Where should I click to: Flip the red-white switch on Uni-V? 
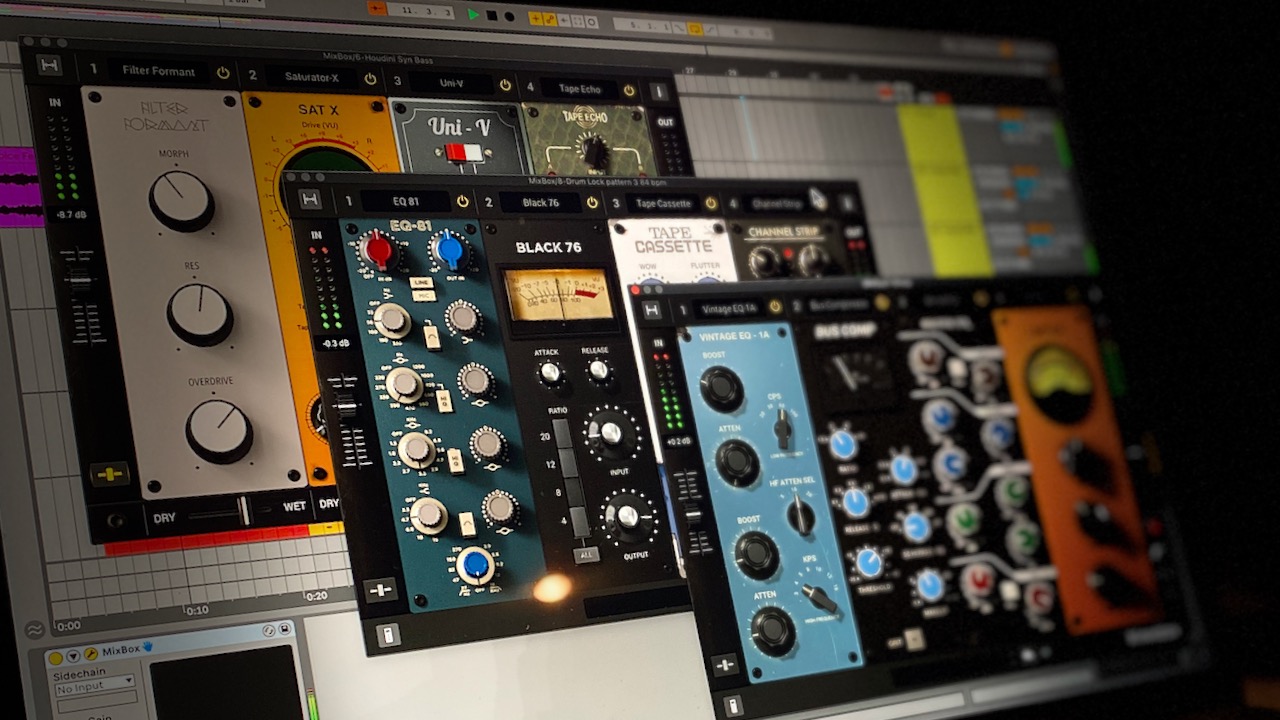point(464,152)
